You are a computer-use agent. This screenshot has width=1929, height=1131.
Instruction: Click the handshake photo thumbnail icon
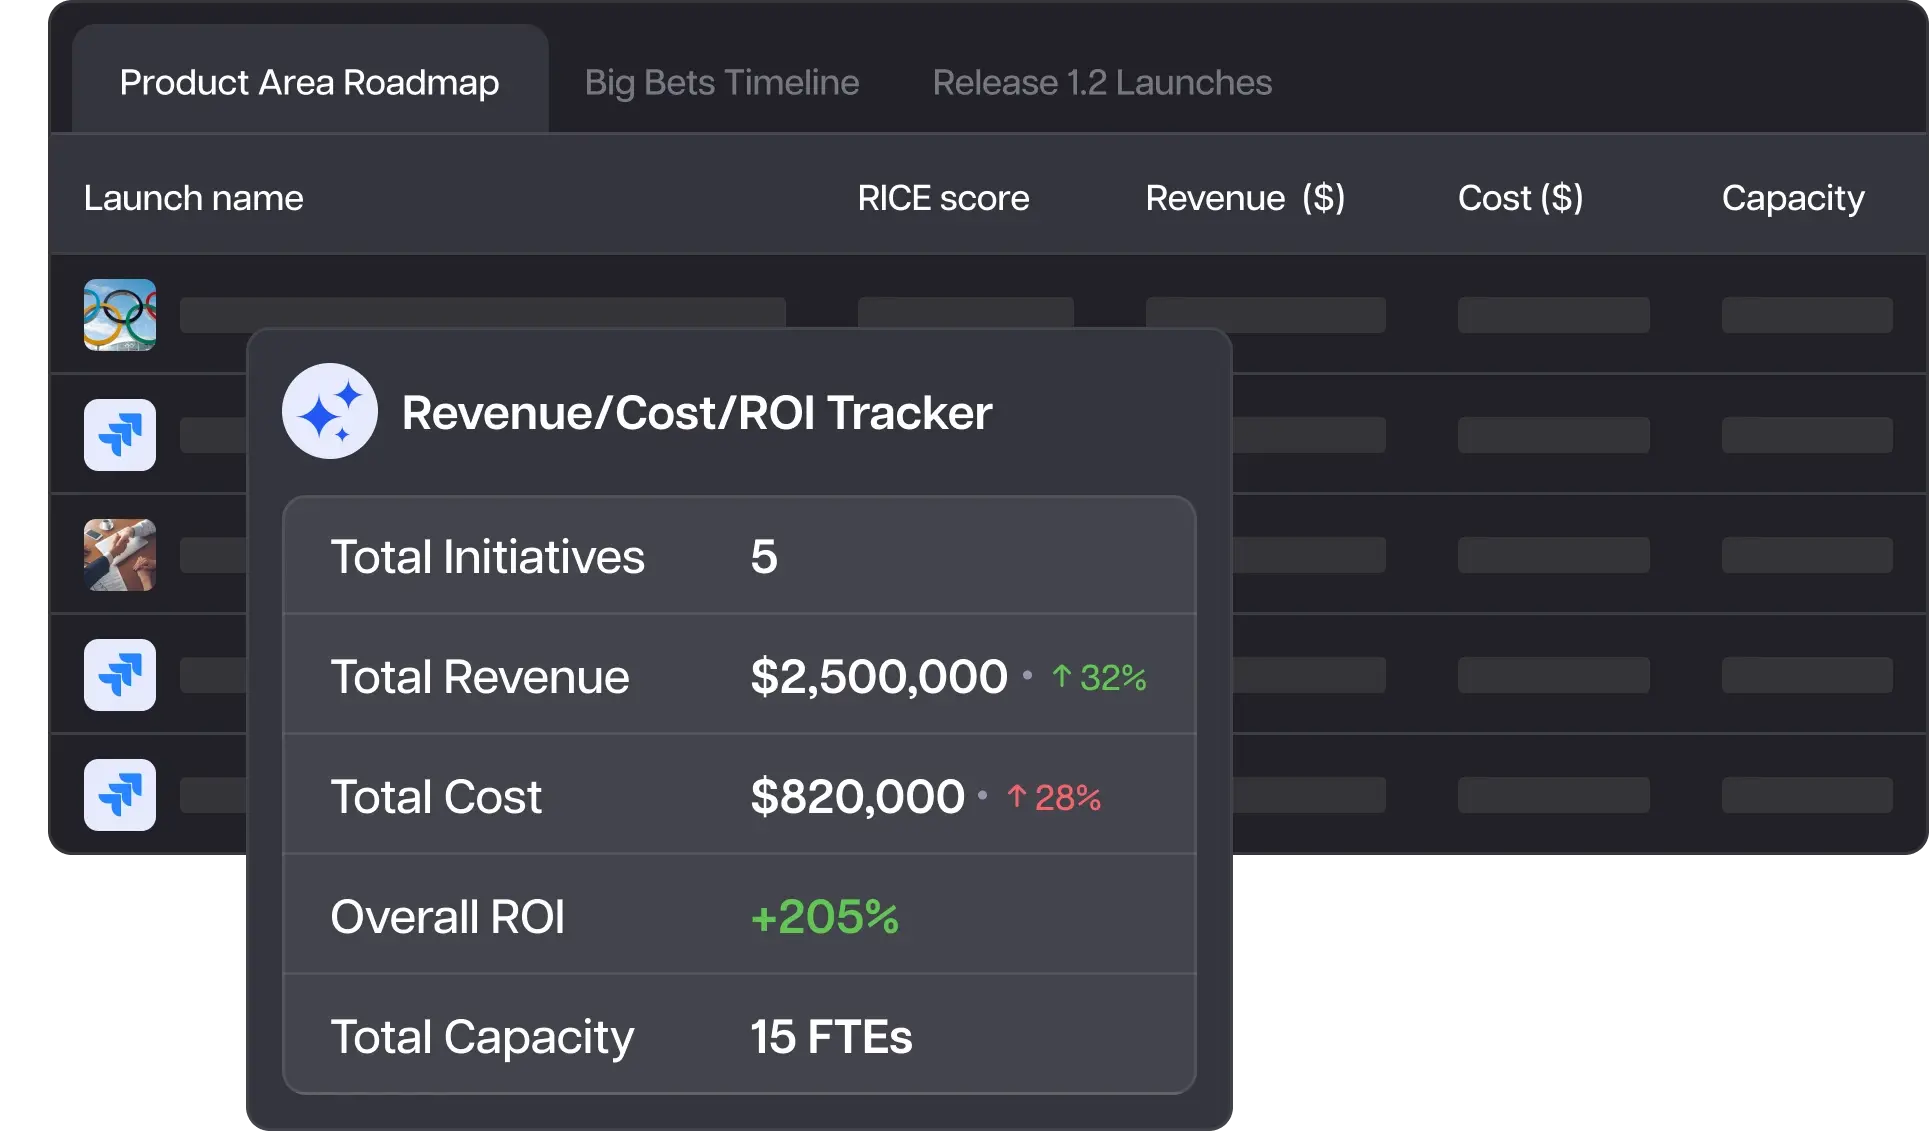coord(120,555)
